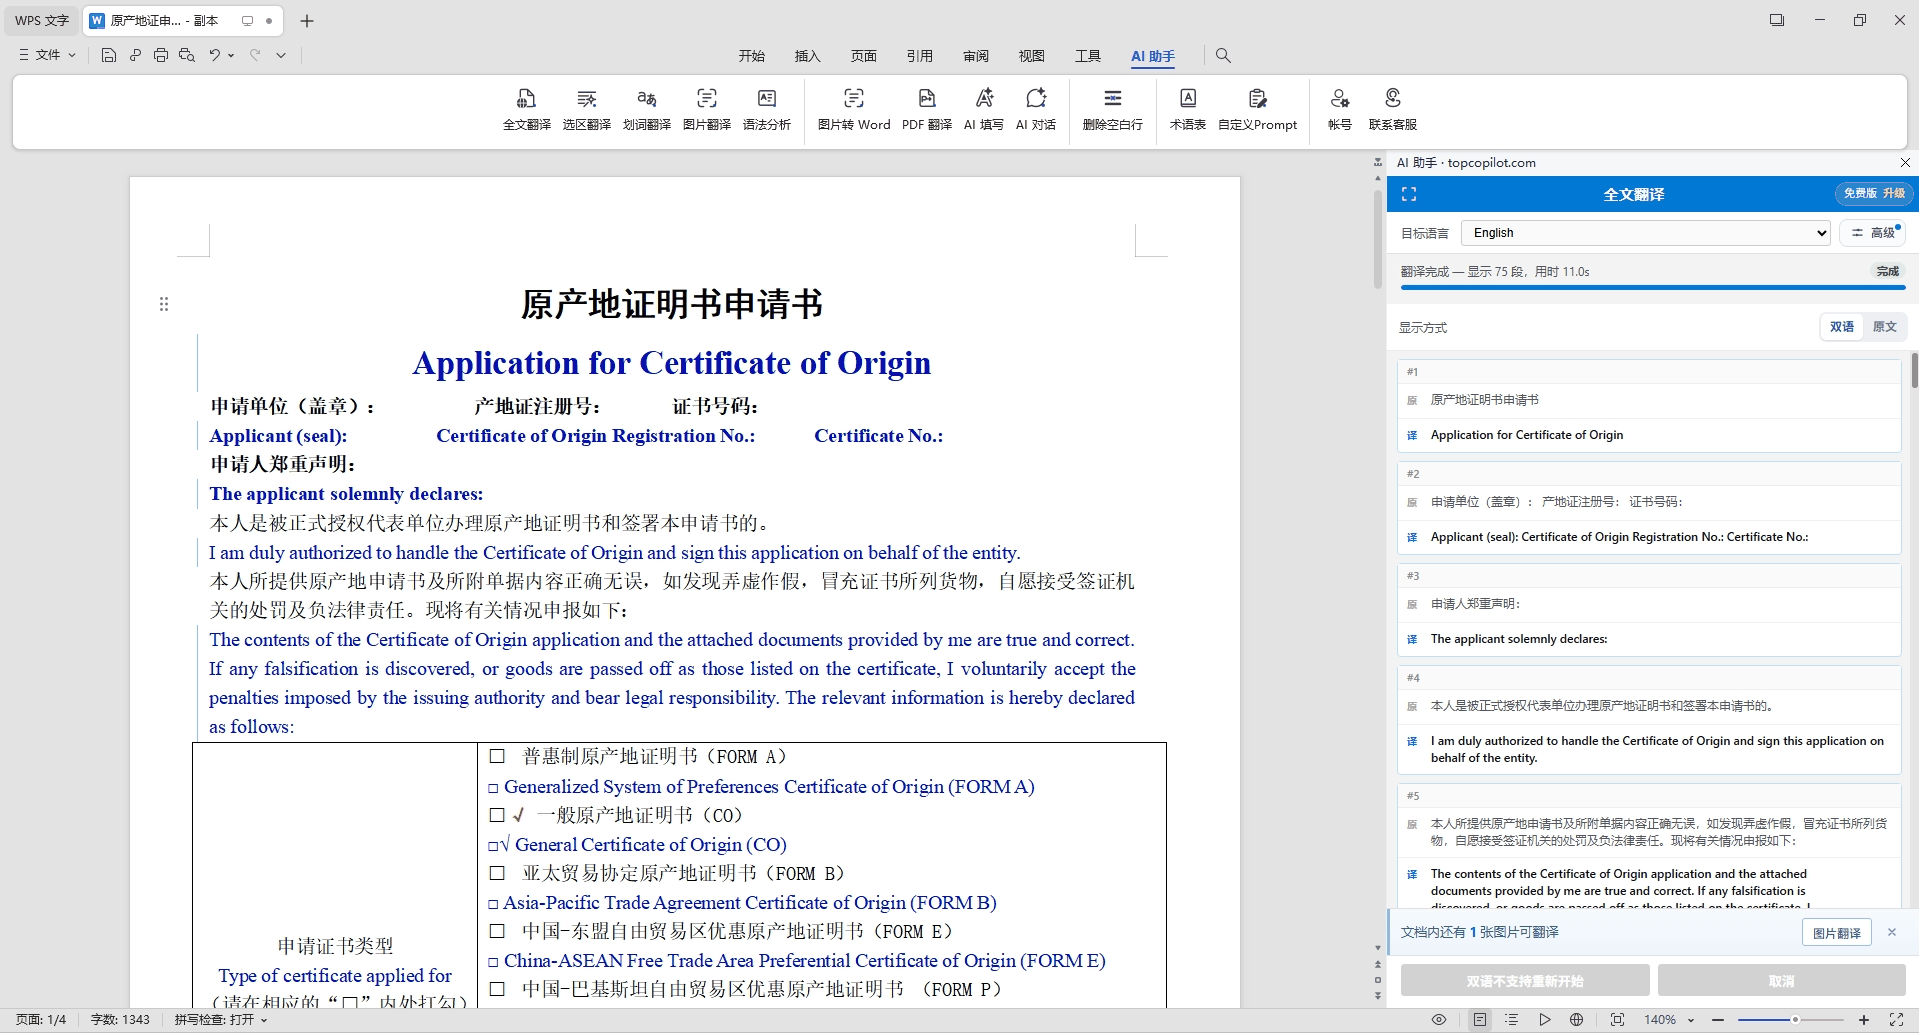Screen dimensions: 1919x1033
Task: Run 删除空白行 remove blank lines
Action: [1112, 110]
